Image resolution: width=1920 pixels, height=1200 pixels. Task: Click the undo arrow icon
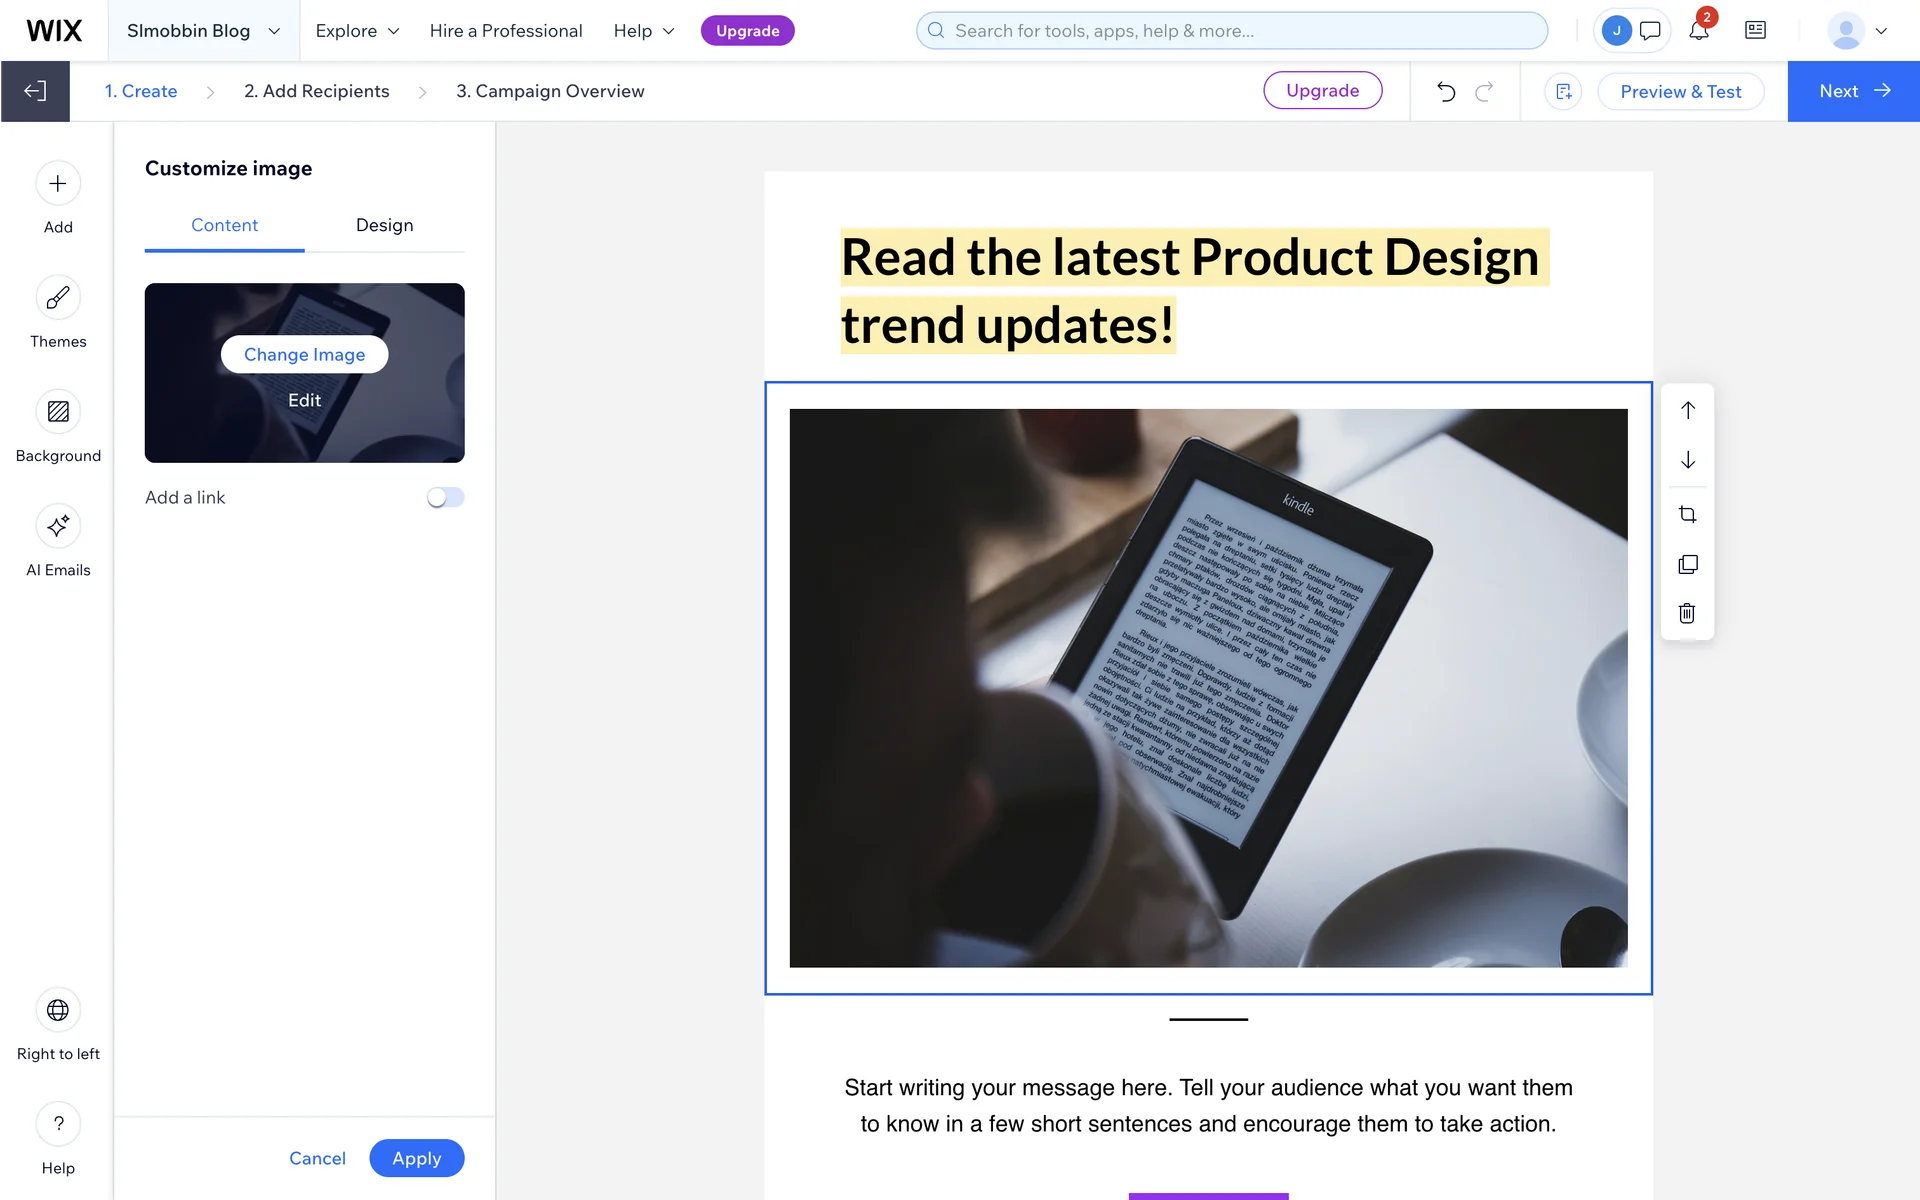coord(1446,91)
